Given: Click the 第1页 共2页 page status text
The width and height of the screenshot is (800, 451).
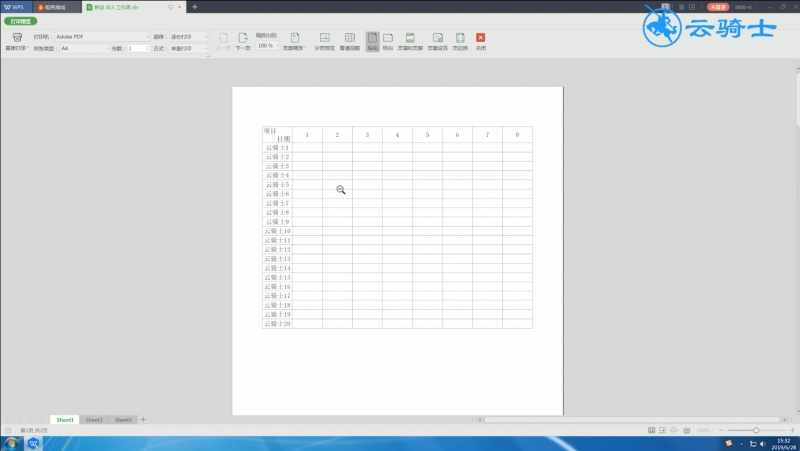Looking at the screenshot, I should click(x=34, y=431).
